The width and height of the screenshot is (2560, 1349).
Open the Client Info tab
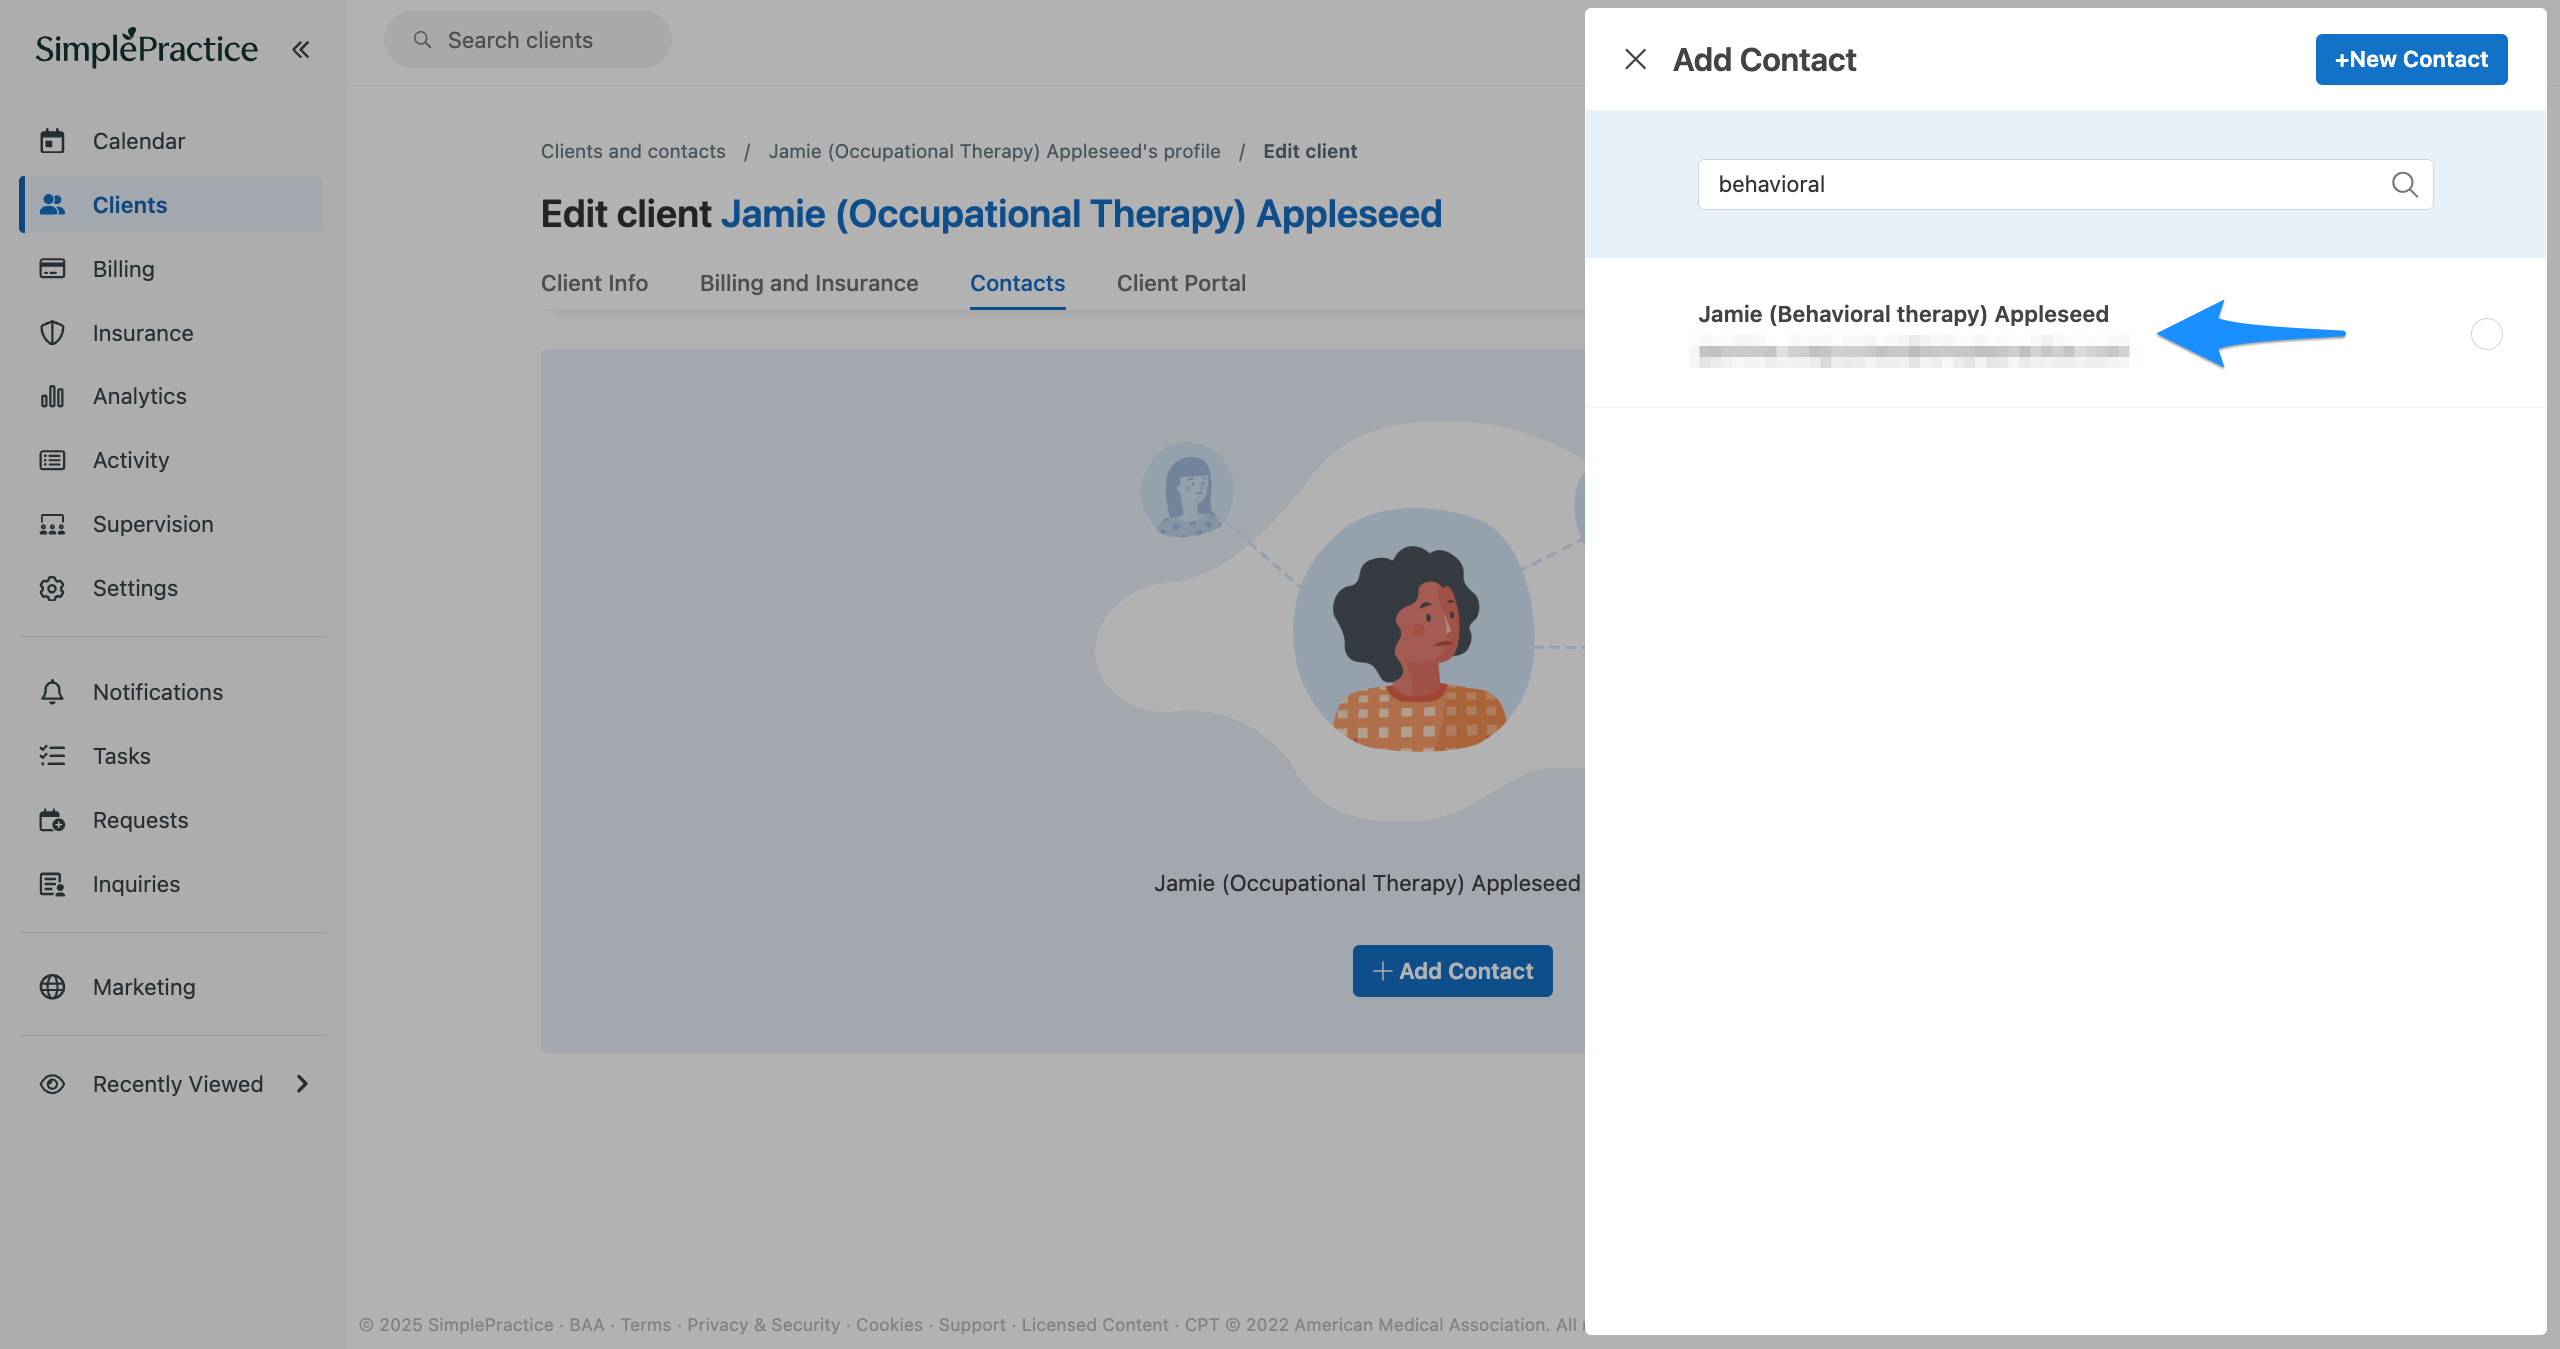[594, 283]
